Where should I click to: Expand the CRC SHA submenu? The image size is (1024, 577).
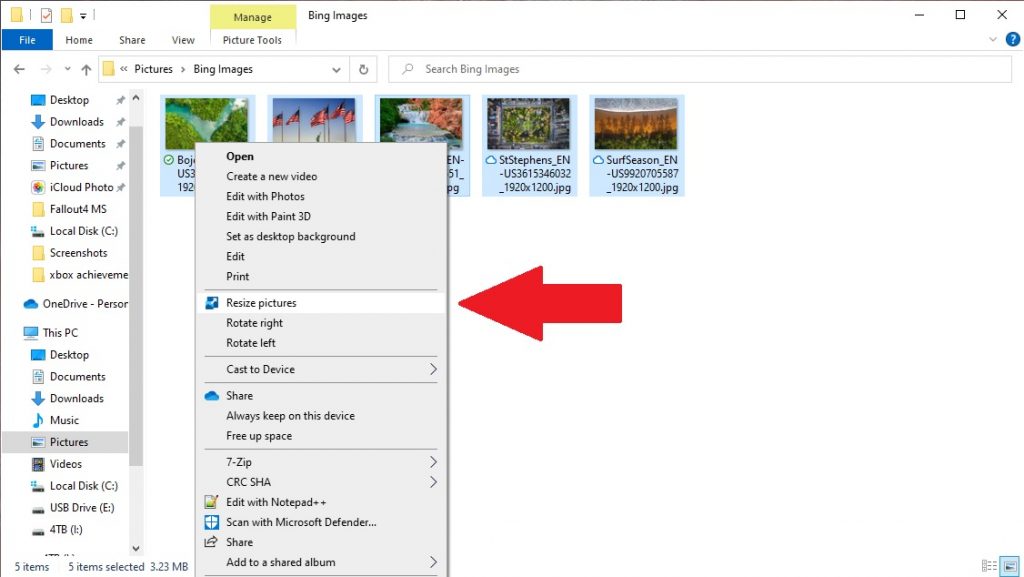tap(433, 482)
